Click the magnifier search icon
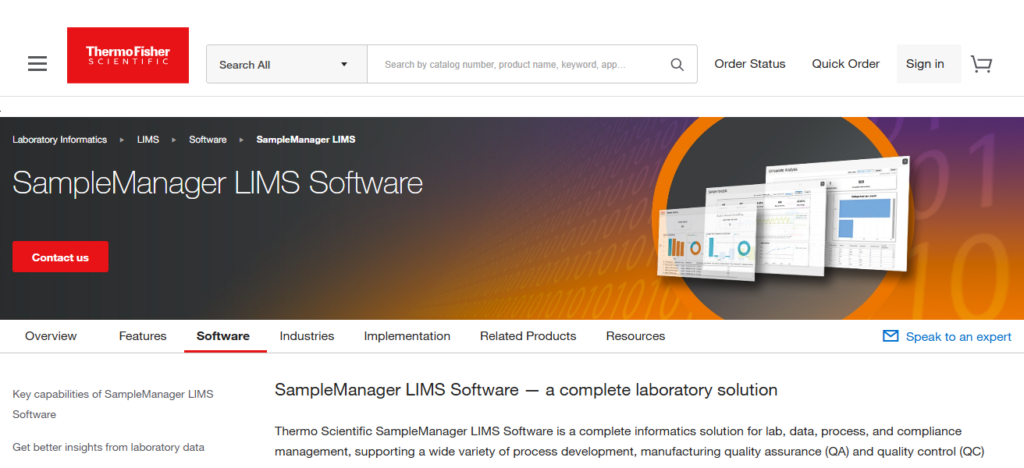Image resolution: width=1024 pixels, height=468 pixels. [x=677, y=65]
